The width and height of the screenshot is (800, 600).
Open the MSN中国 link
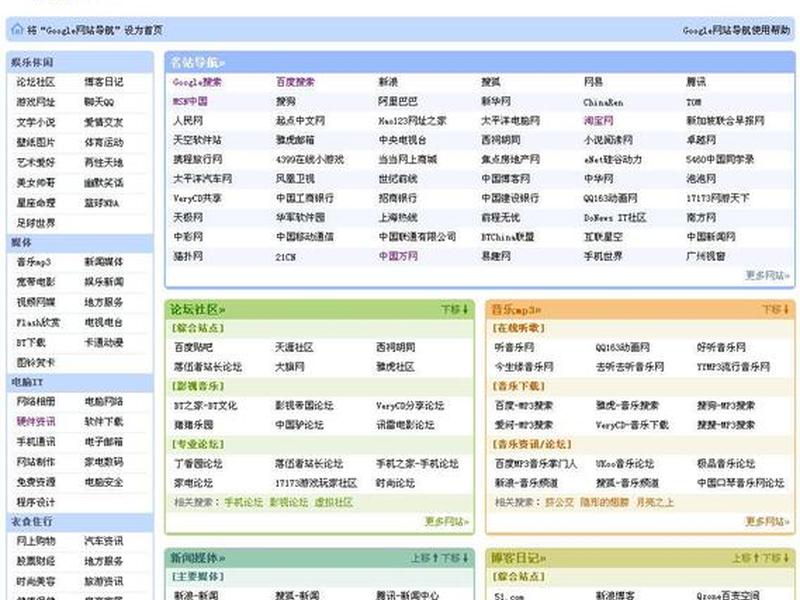tap(190, 102)
